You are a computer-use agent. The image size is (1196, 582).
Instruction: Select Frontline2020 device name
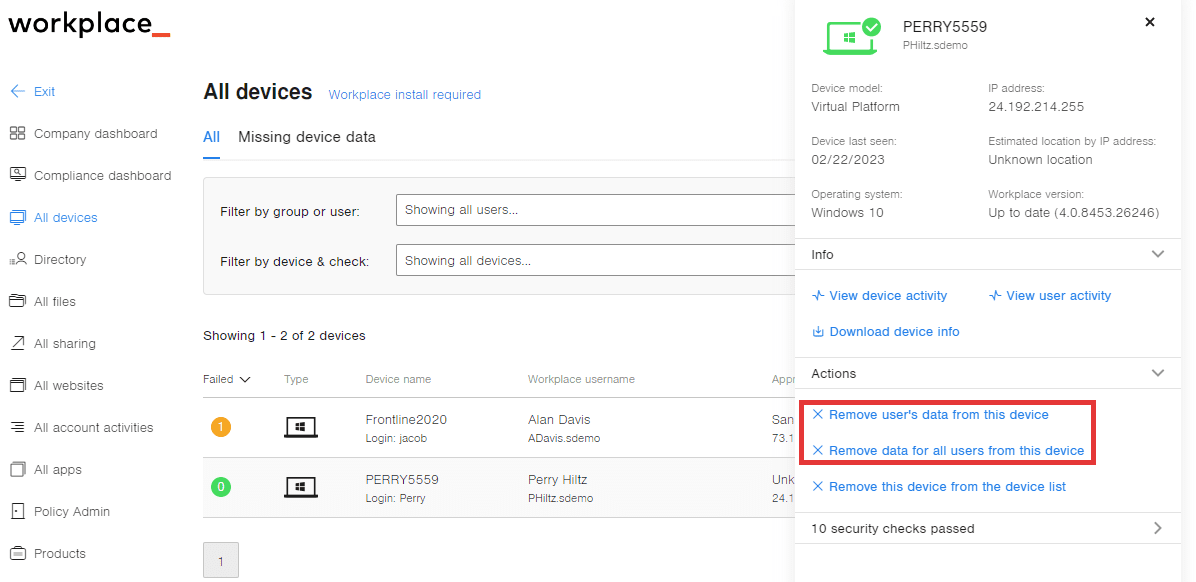coord(407,420)
